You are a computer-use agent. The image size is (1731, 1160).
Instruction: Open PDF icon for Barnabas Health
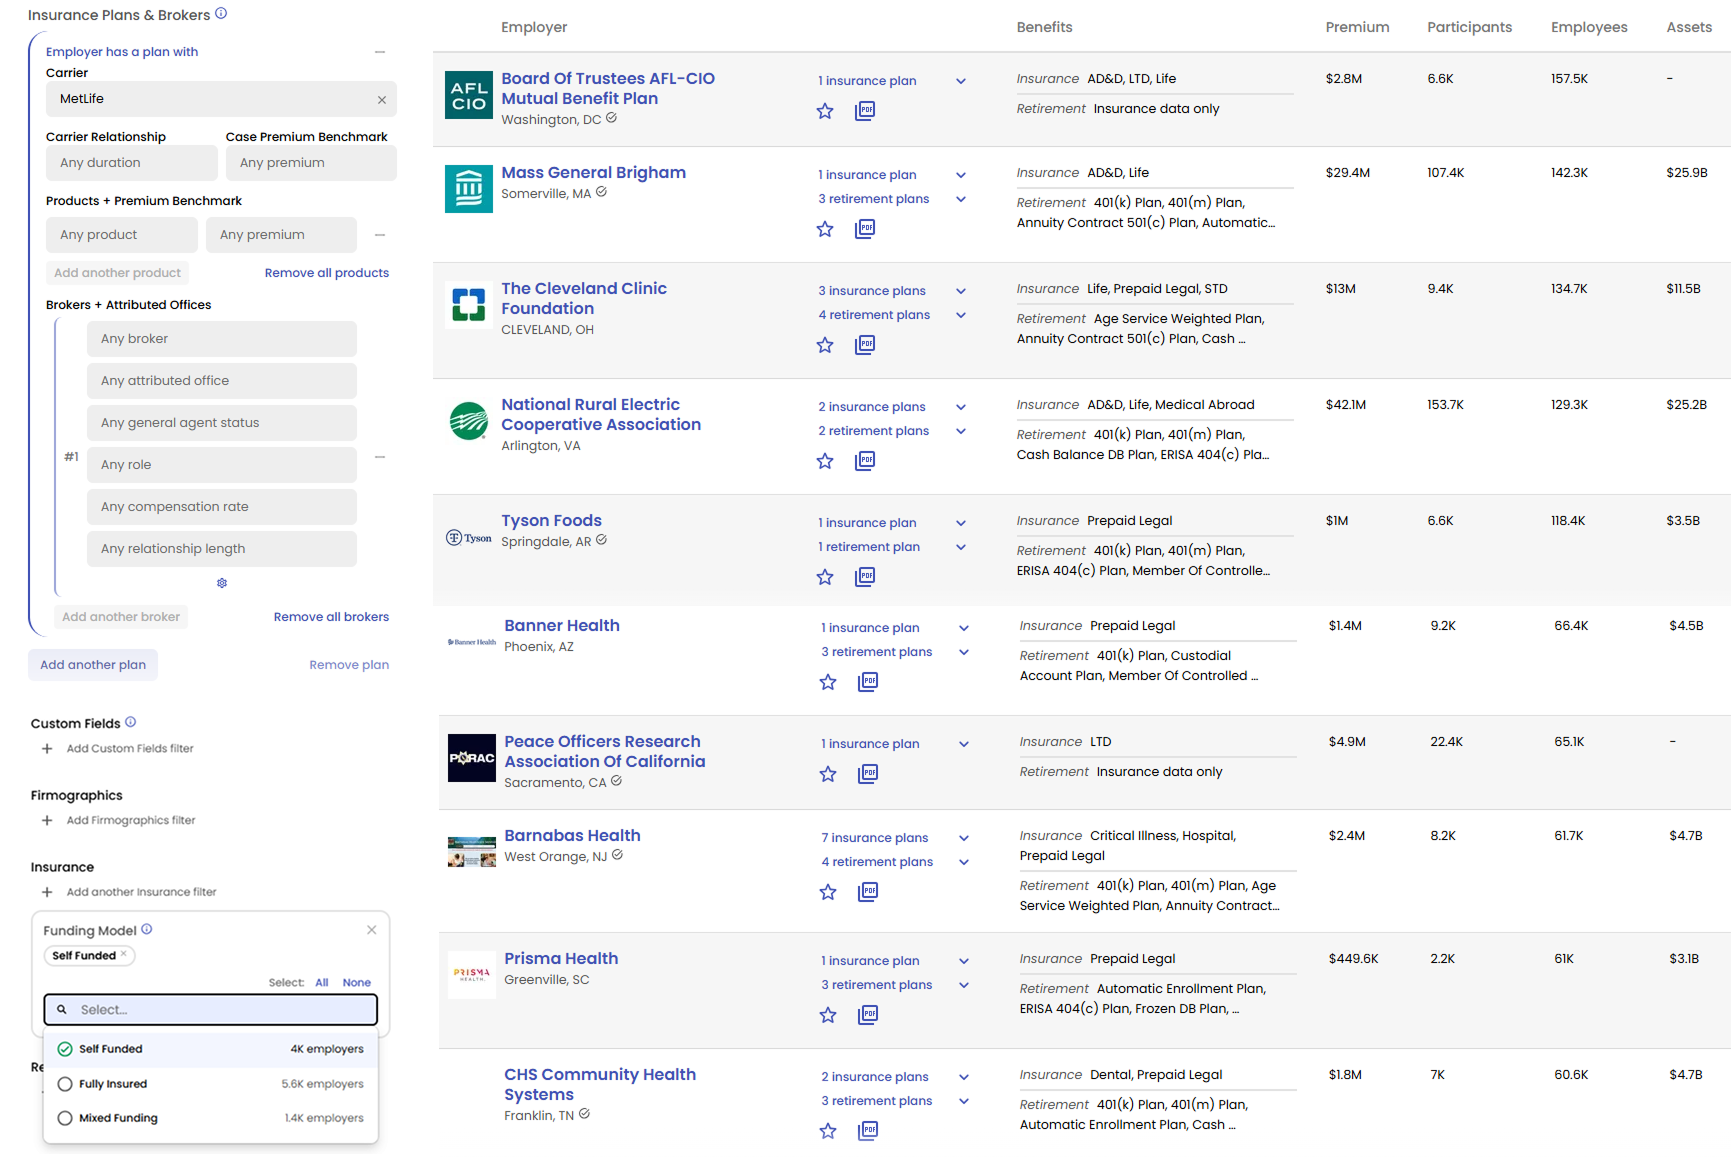[868, 892]
